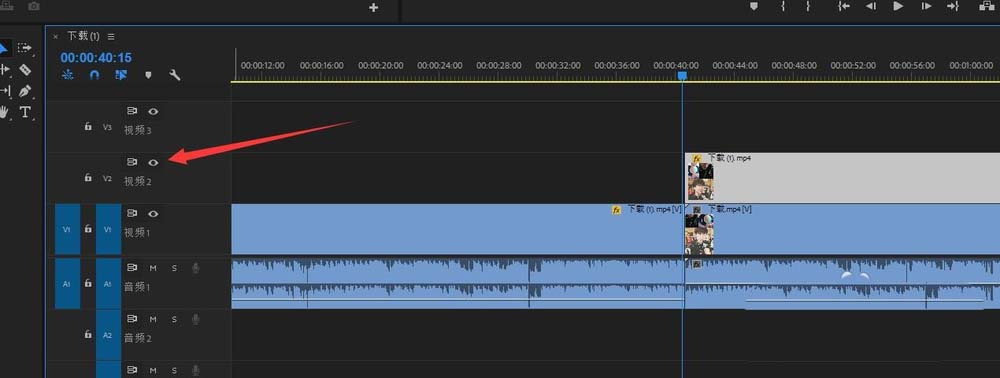
Task: Toggle V1 source patching button
Action: [68, 229]
